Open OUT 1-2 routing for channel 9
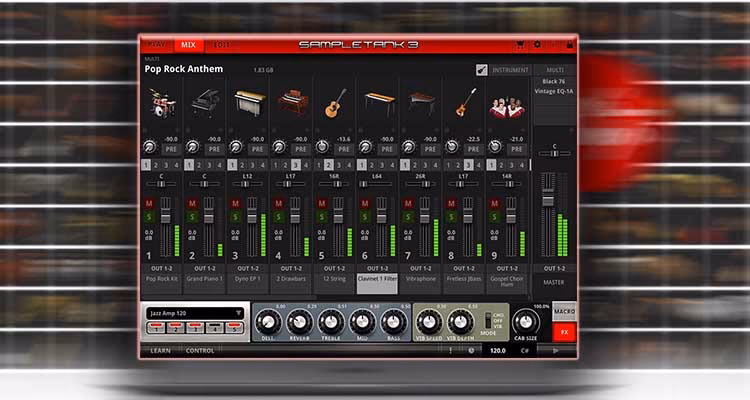 [507, 268]
